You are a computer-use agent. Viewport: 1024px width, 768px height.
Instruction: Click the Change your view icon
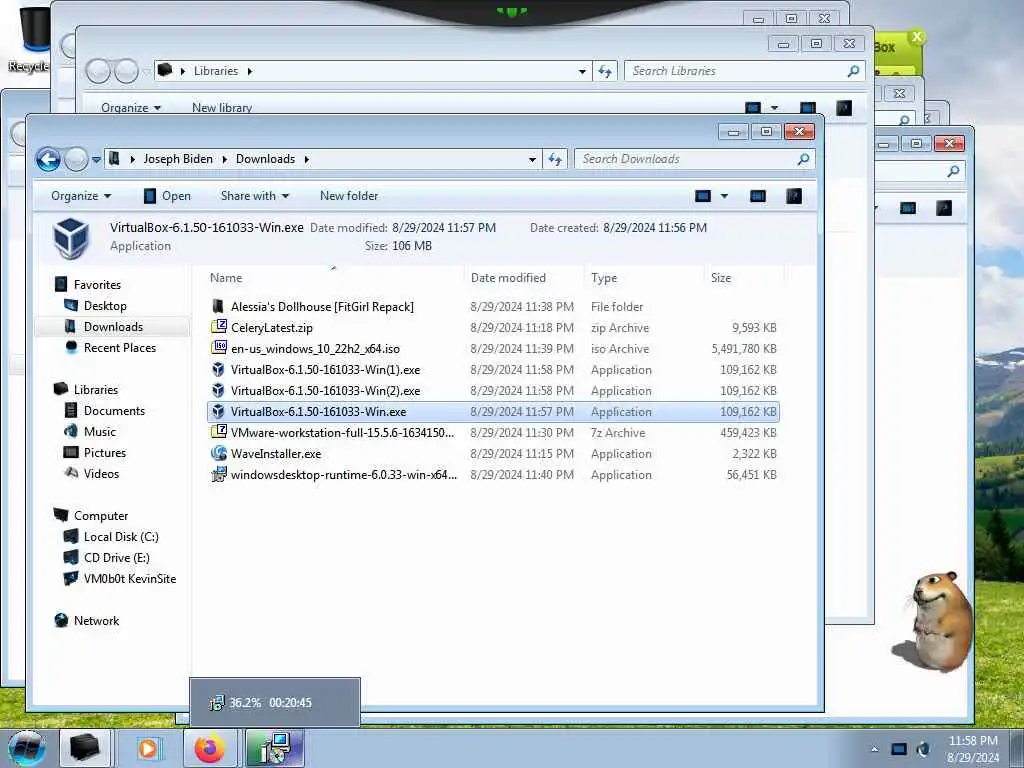point(703,196)
